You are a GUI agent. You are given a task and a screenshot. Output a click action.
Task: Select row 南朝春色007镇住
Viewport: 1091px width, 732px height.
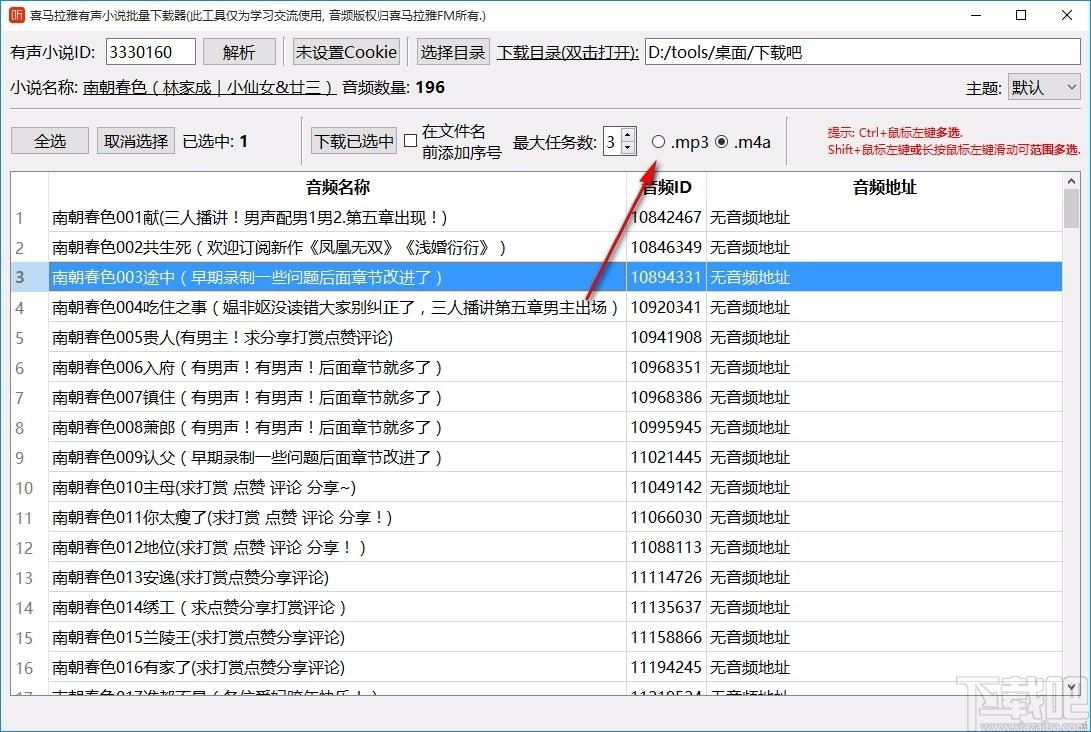(x=337, y=397)
